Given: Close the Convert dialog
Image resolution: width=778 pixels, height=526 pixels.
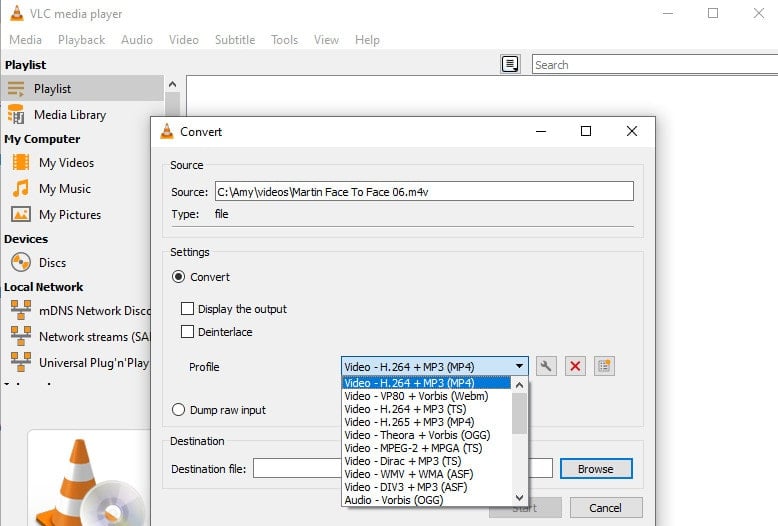Looking at the screenshot, I should [x=632, y=131].
